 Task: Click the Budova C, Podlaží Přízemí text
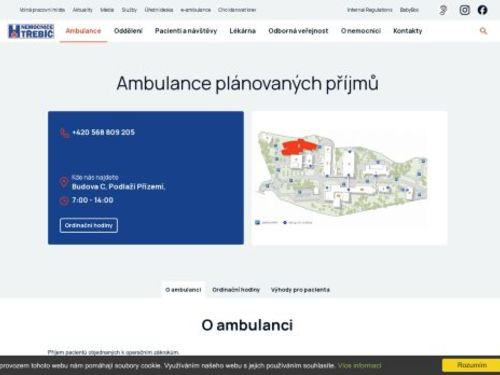(118, 187)
